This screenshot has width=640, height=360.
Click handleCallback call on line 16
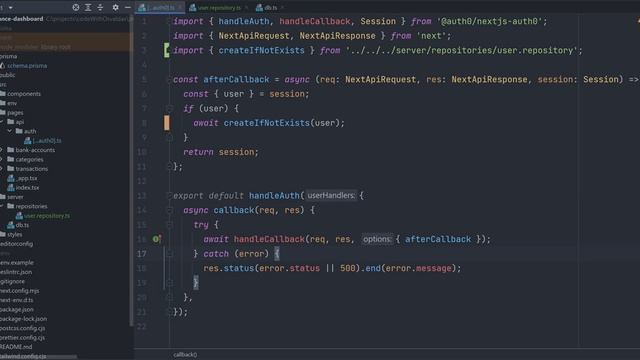[269, 239]
